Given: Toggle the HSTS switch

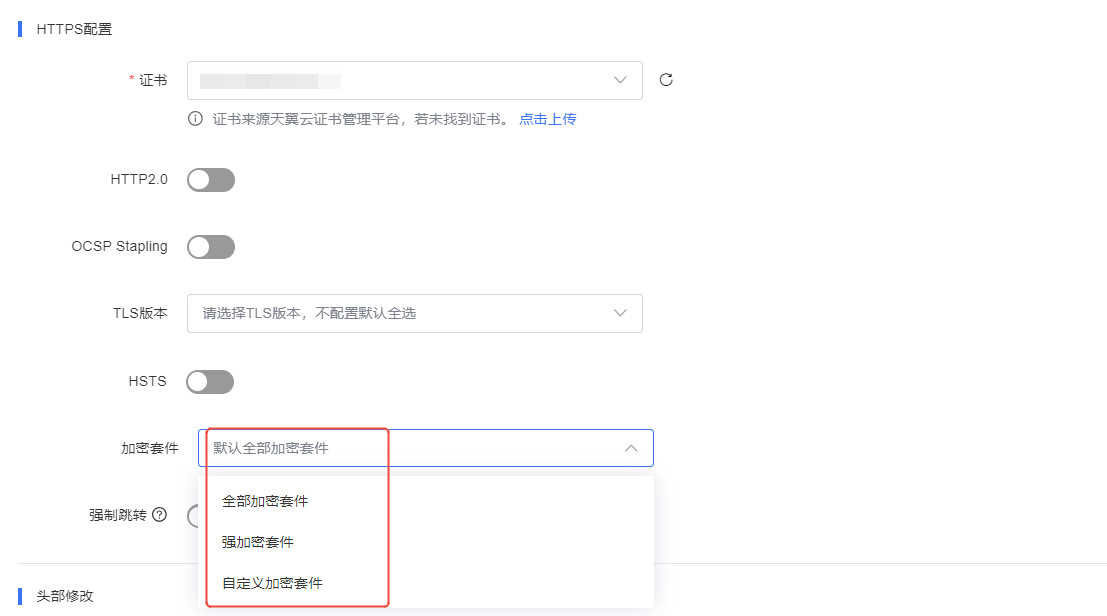Looking at the screenshot, I should pyautogui.click(x=210, y=382).
